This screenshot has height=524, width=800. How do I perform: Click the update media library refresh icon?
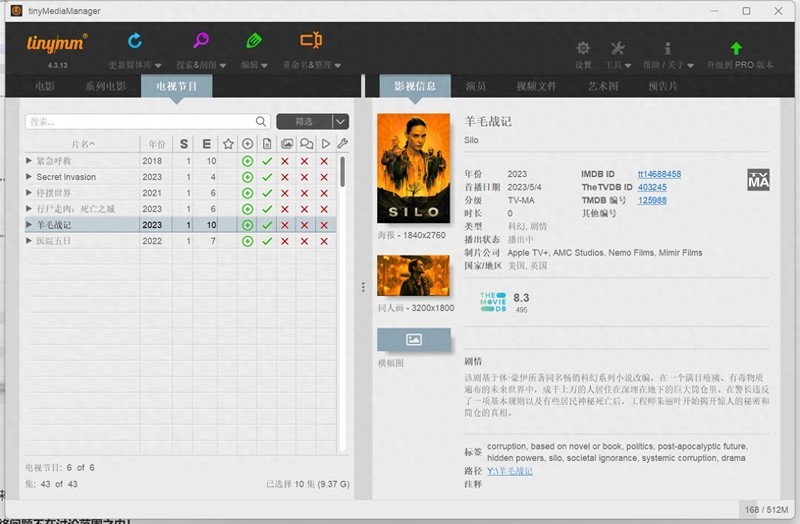pos(135,41)
